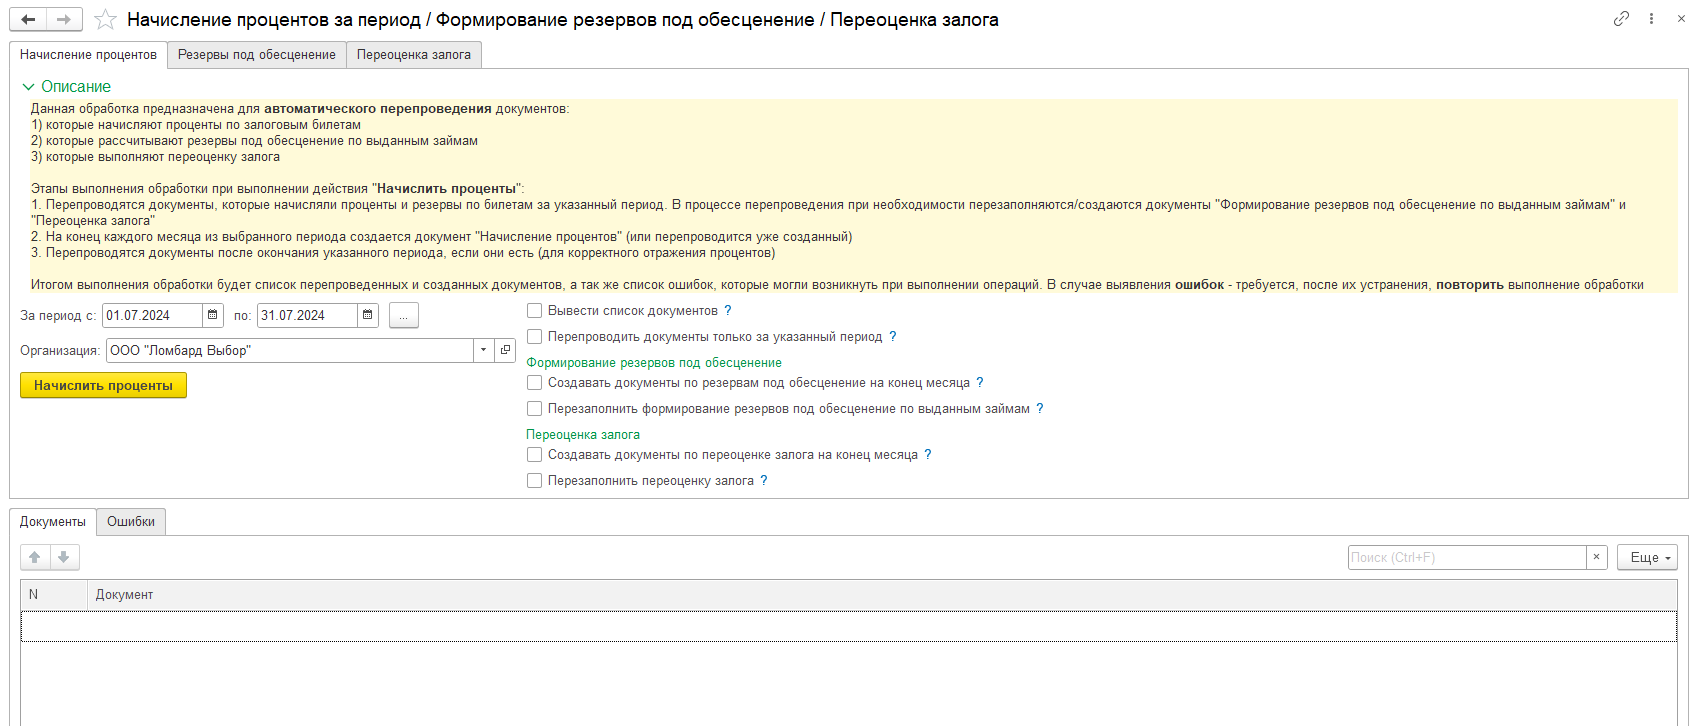Enable 'Вывести список документов' checkbox
The width and height of the screenshot is (1703, 726).
535,311
